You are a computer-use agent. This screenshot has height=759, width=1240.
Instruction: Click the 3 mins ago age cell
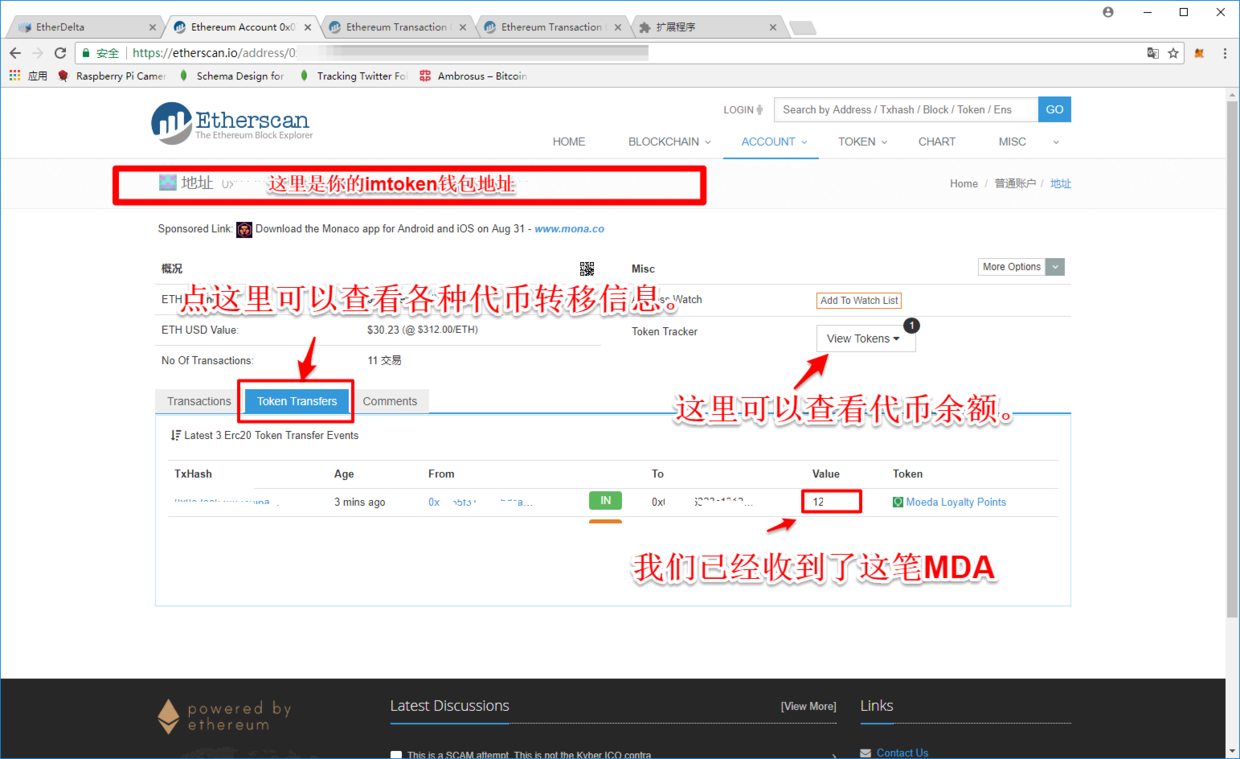359,502
